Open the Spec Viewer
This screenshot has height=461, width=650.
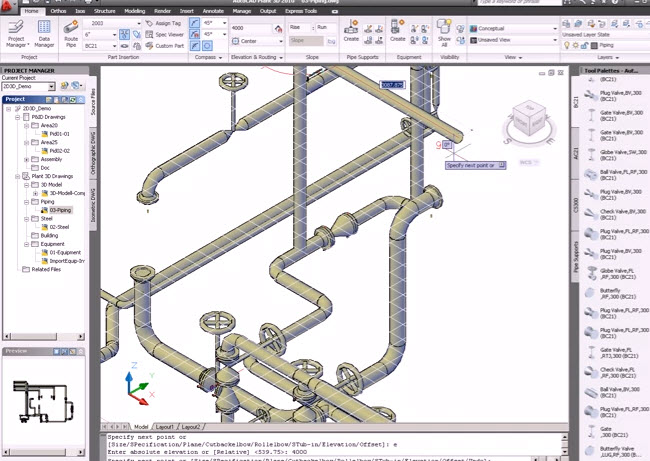(x=164, y=34)
